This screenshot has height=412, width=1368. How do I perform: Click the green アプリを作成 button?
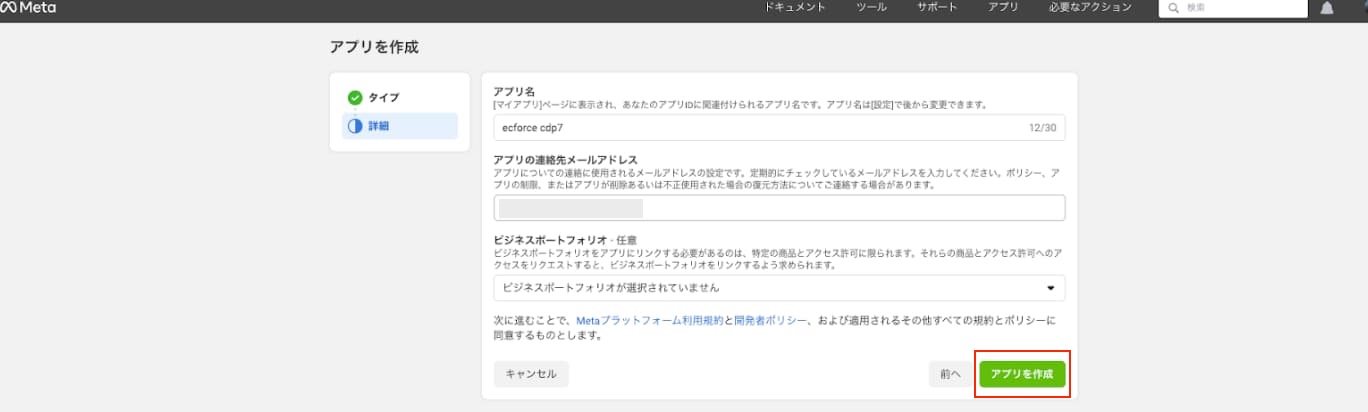[1022, 374]
